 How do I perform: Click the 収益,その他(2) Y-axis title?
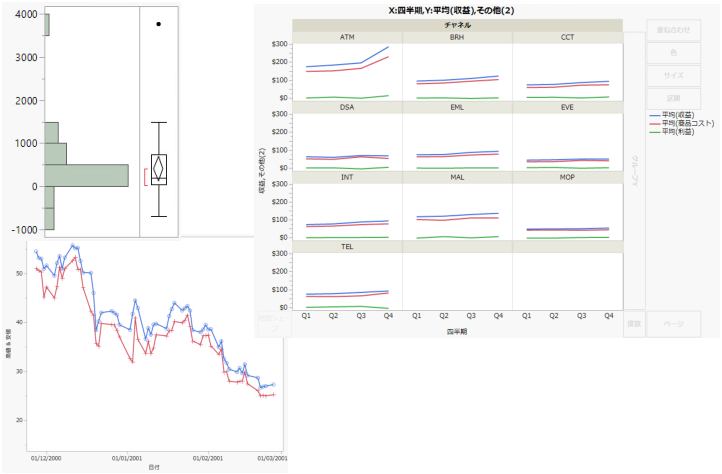point(262,170)
